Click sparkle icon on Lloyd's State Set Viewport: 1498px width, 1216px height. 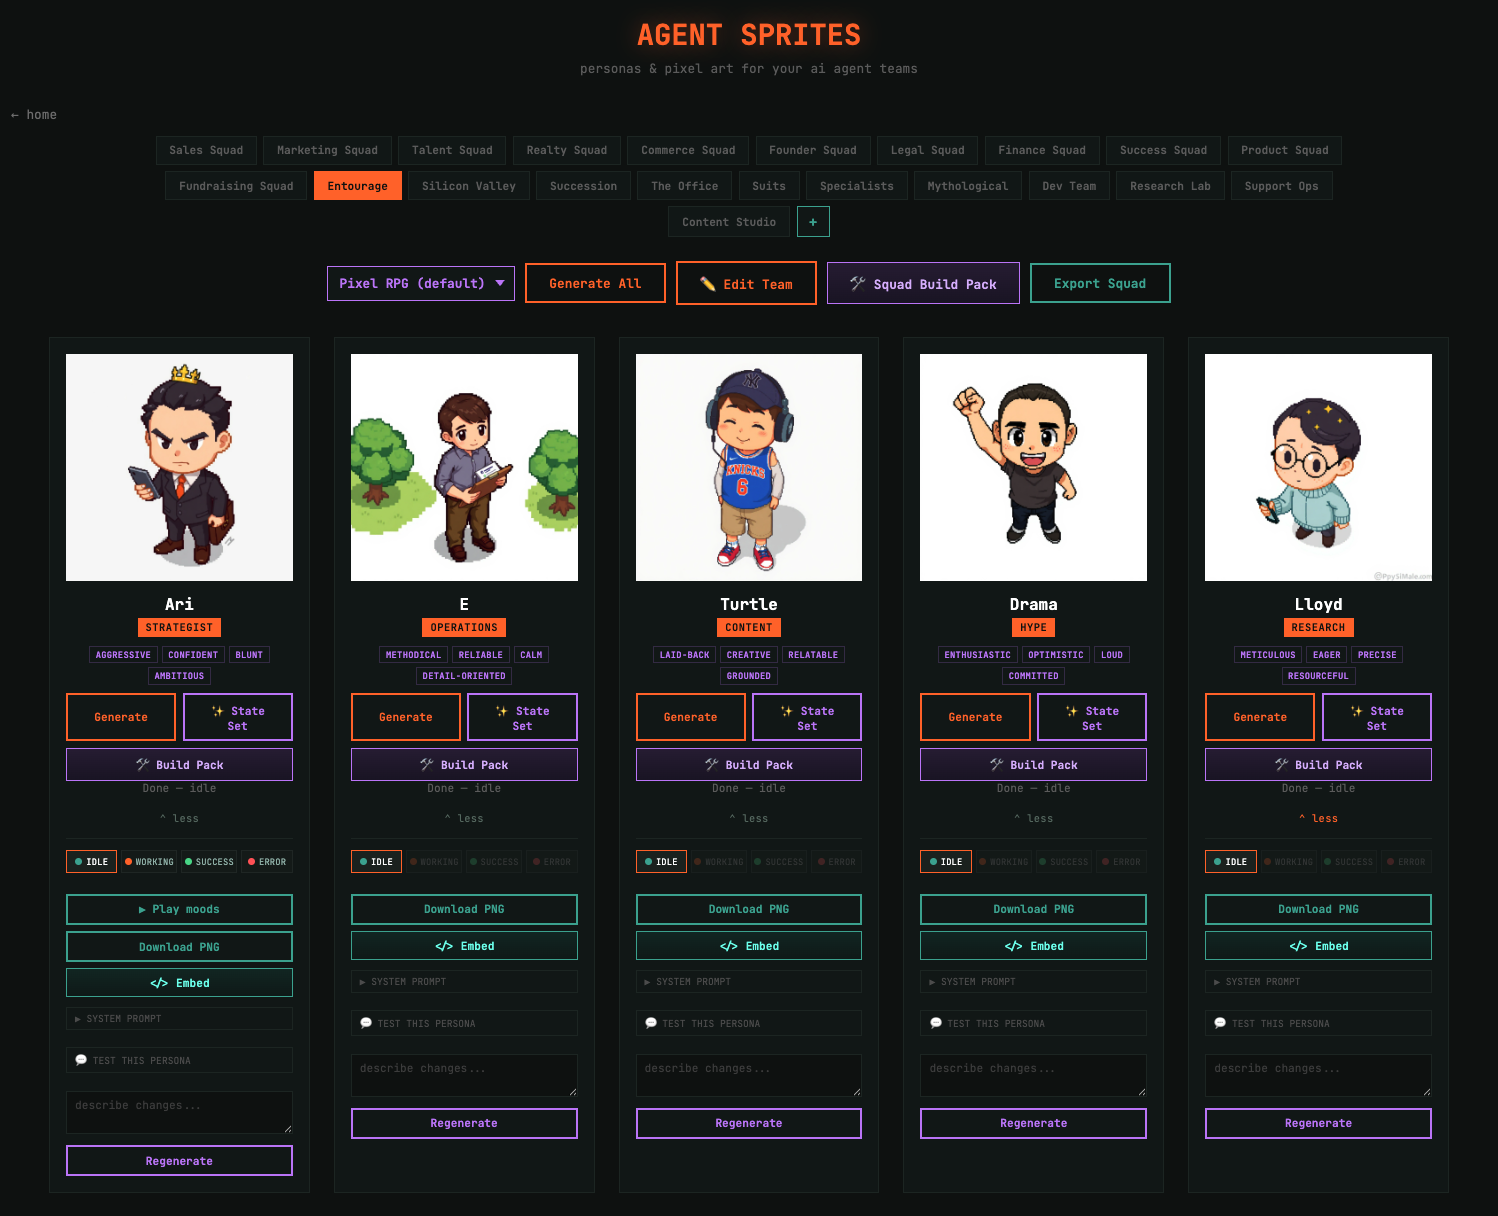coord(1357,711)
